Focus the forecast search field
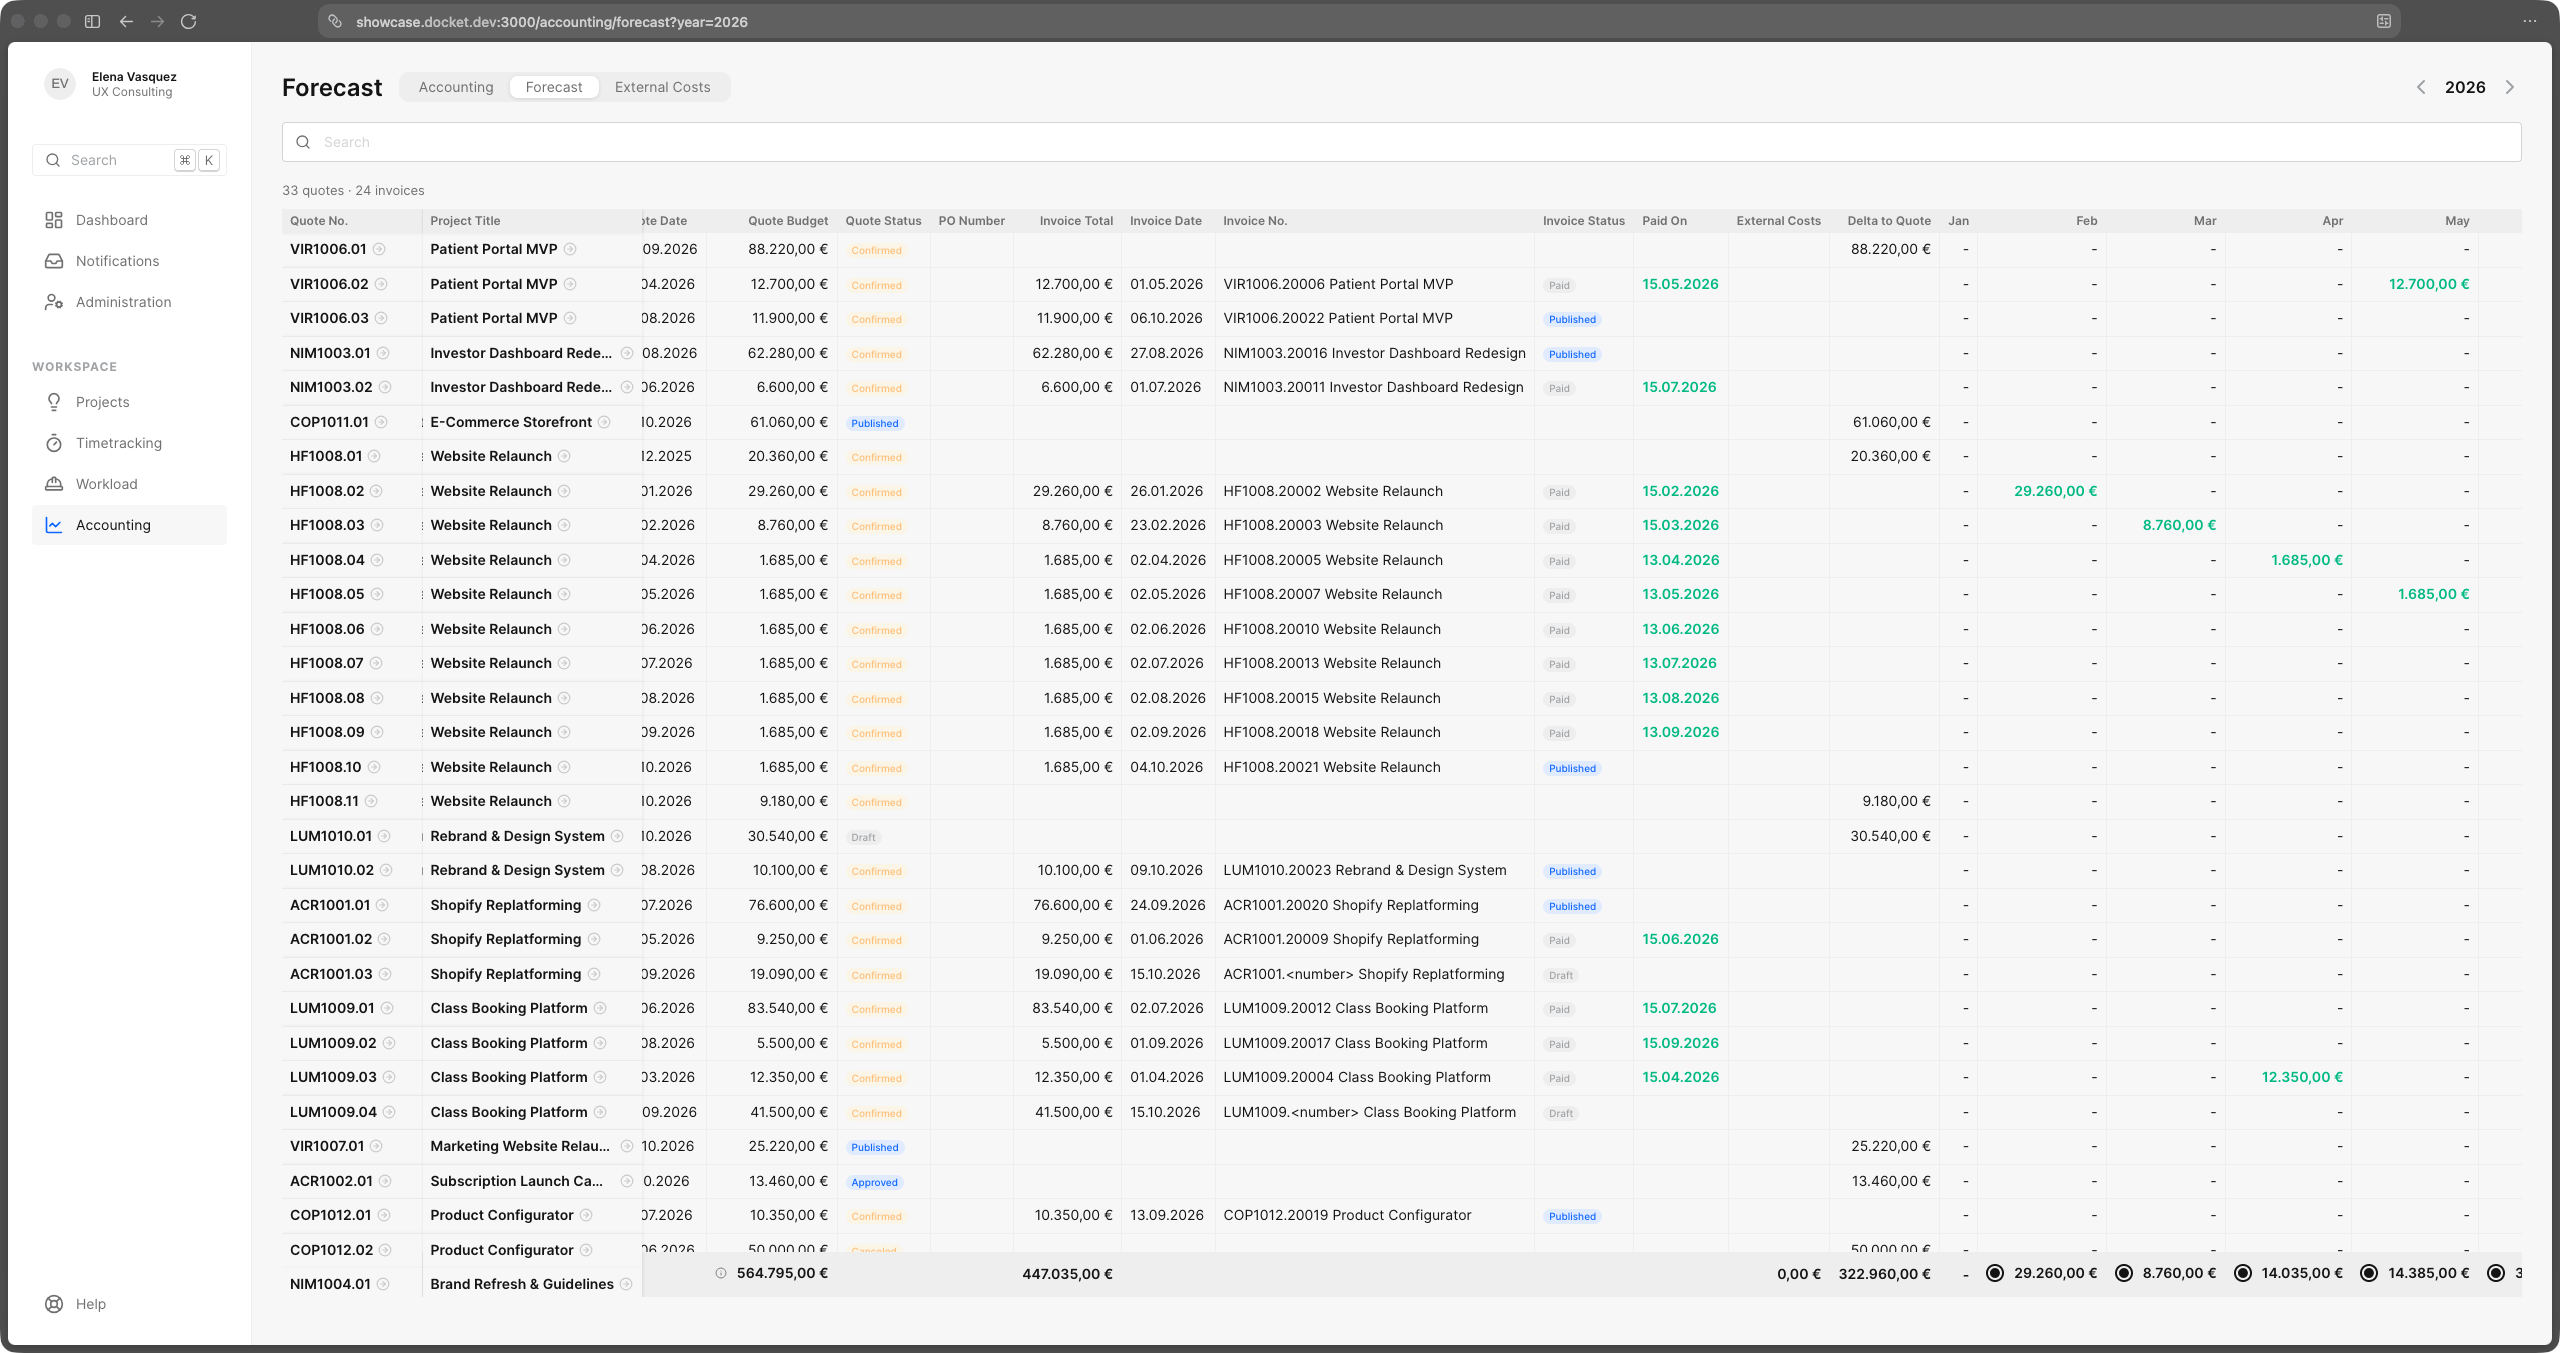This screenshot has width=2560, height=1353. (1401, 142)
